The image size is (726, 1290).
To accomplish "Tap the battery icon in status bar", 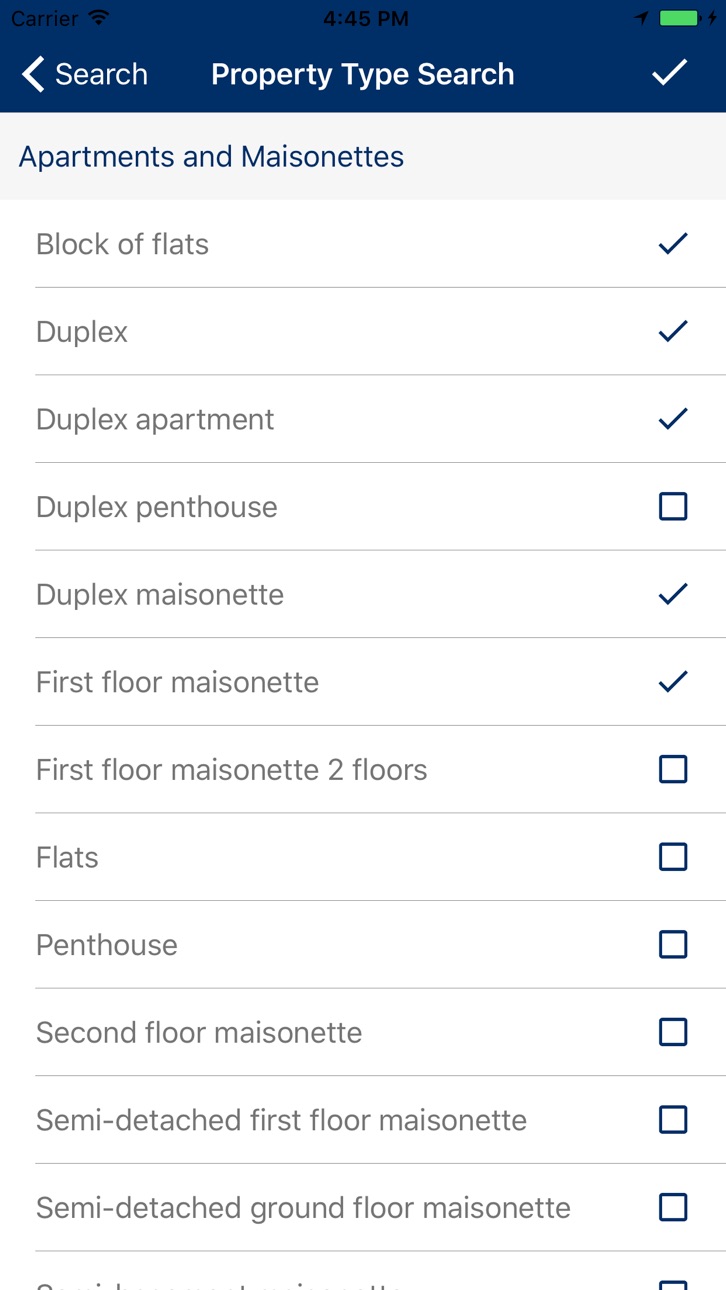I will [679, 18].
